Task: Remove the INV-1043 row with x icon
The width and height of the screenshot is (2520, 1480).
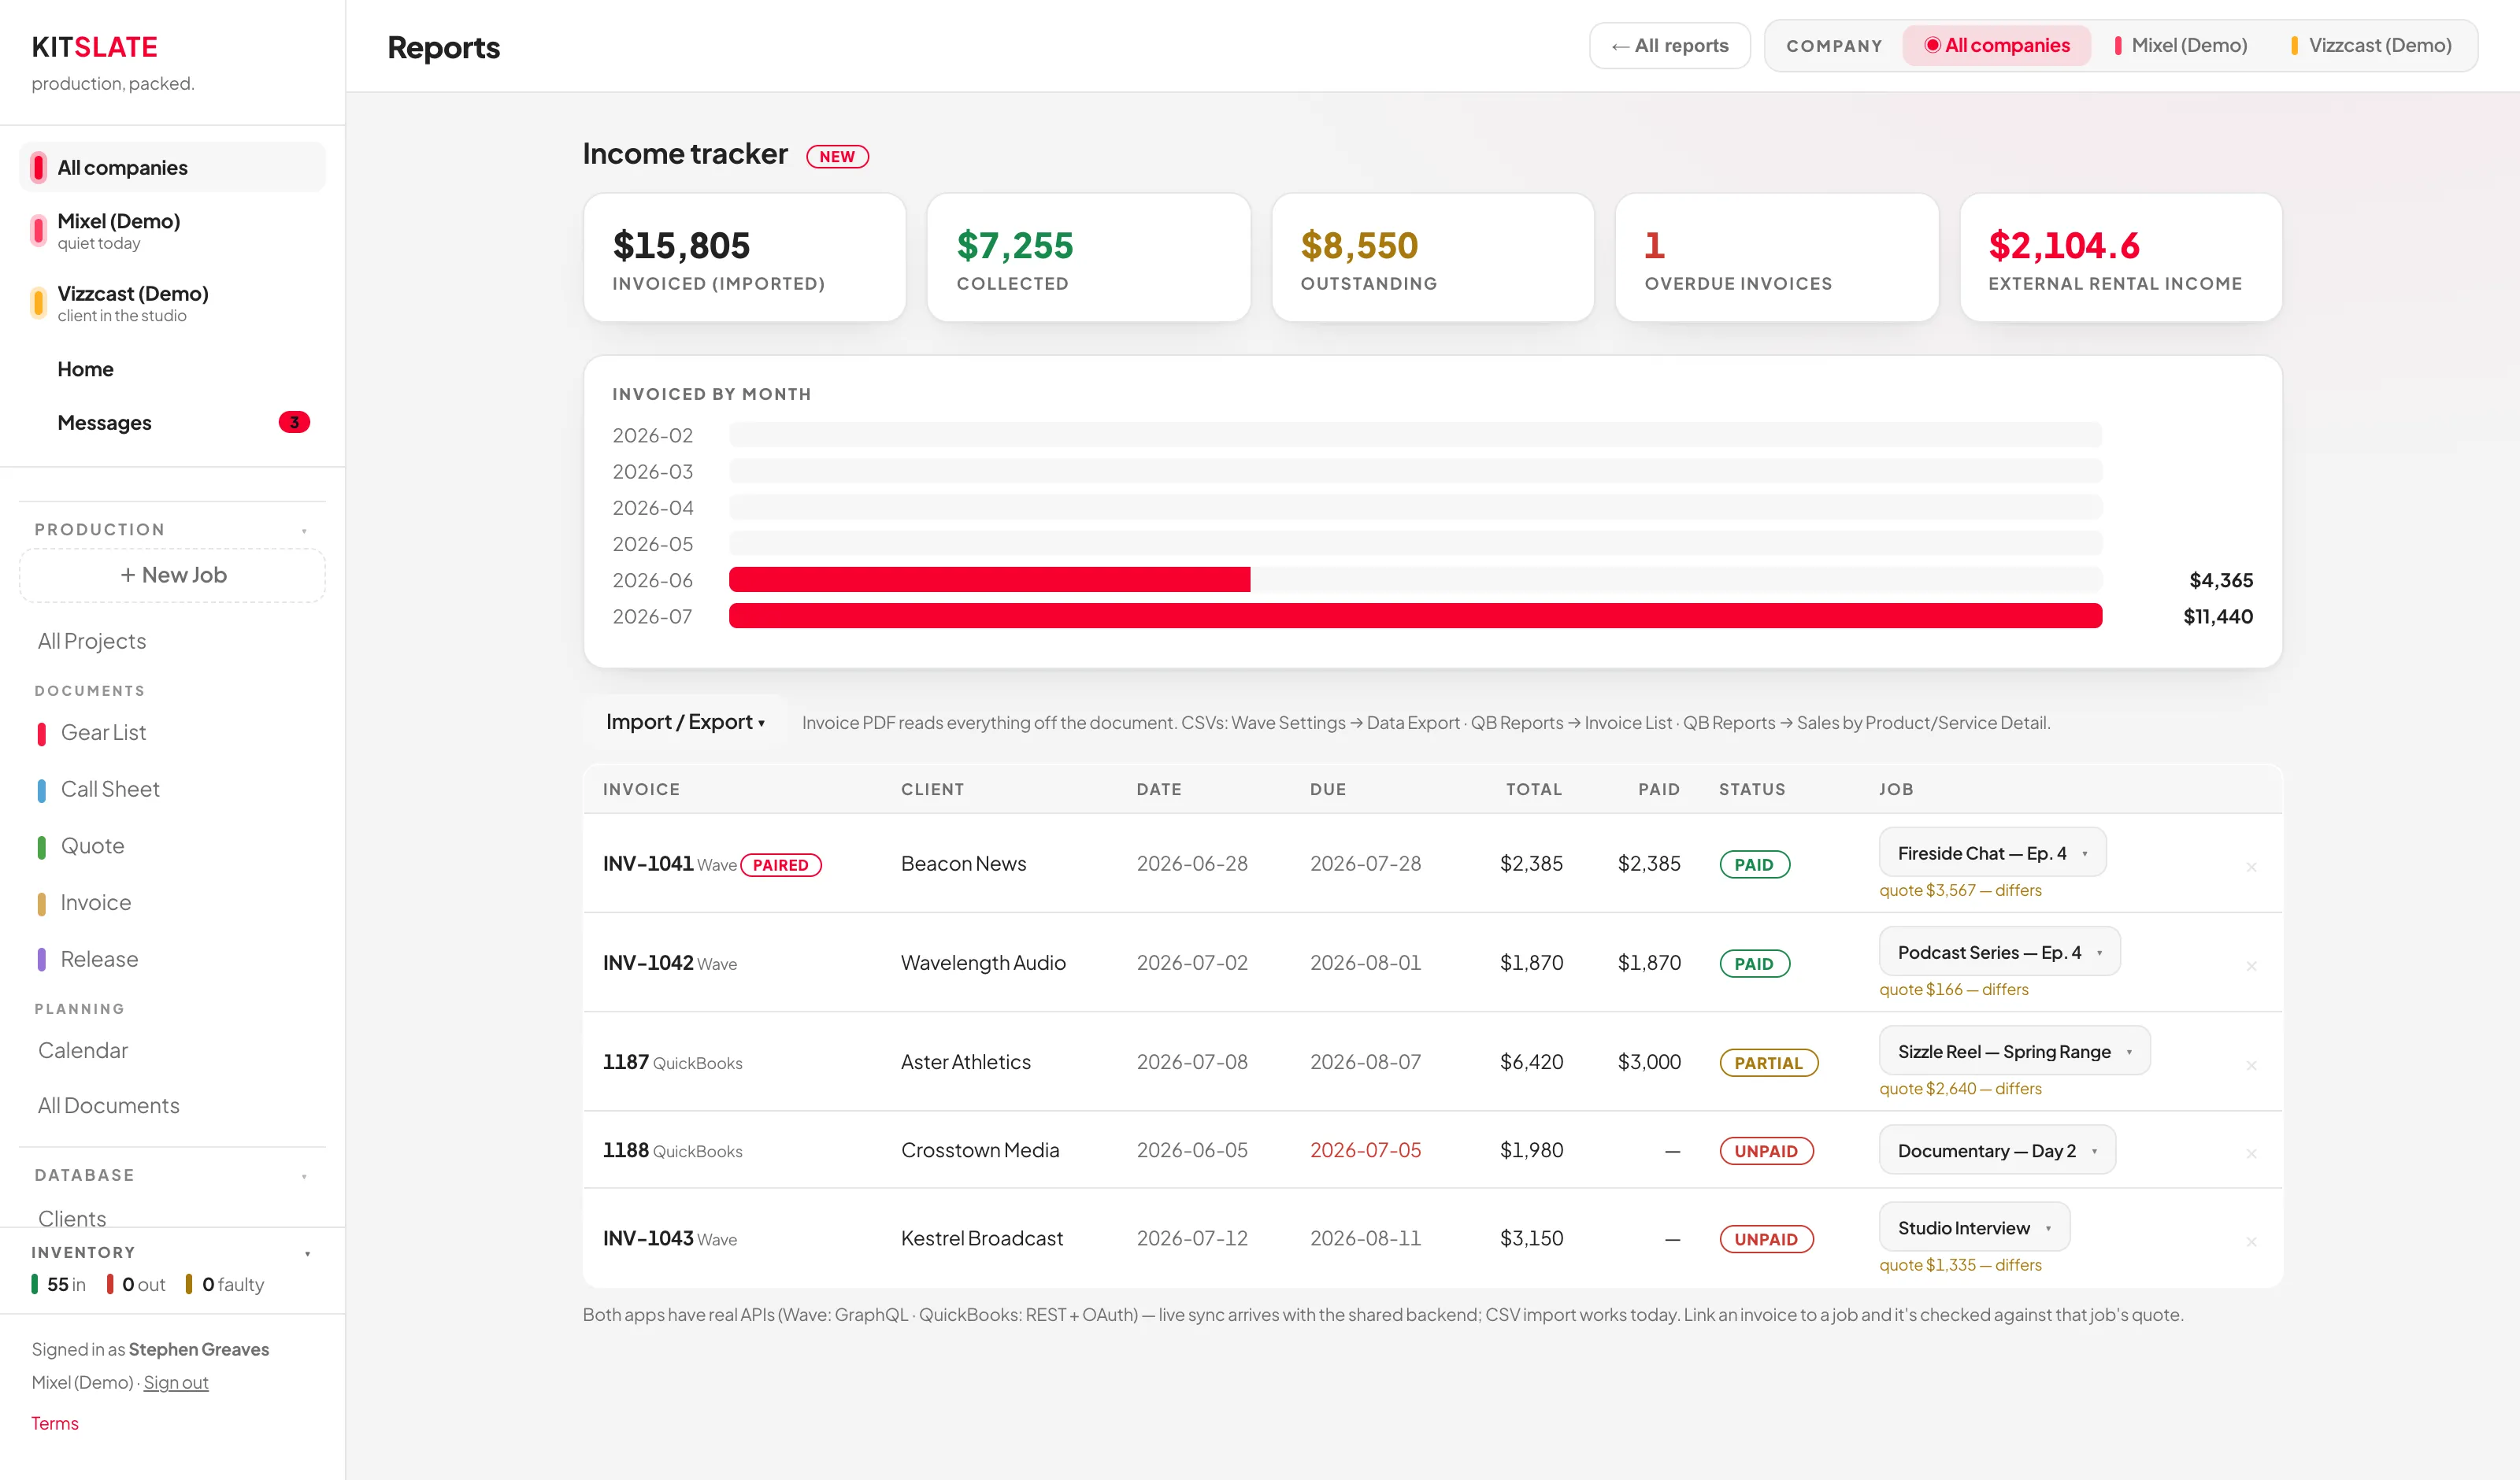Action: (x=2251, y=1241)
